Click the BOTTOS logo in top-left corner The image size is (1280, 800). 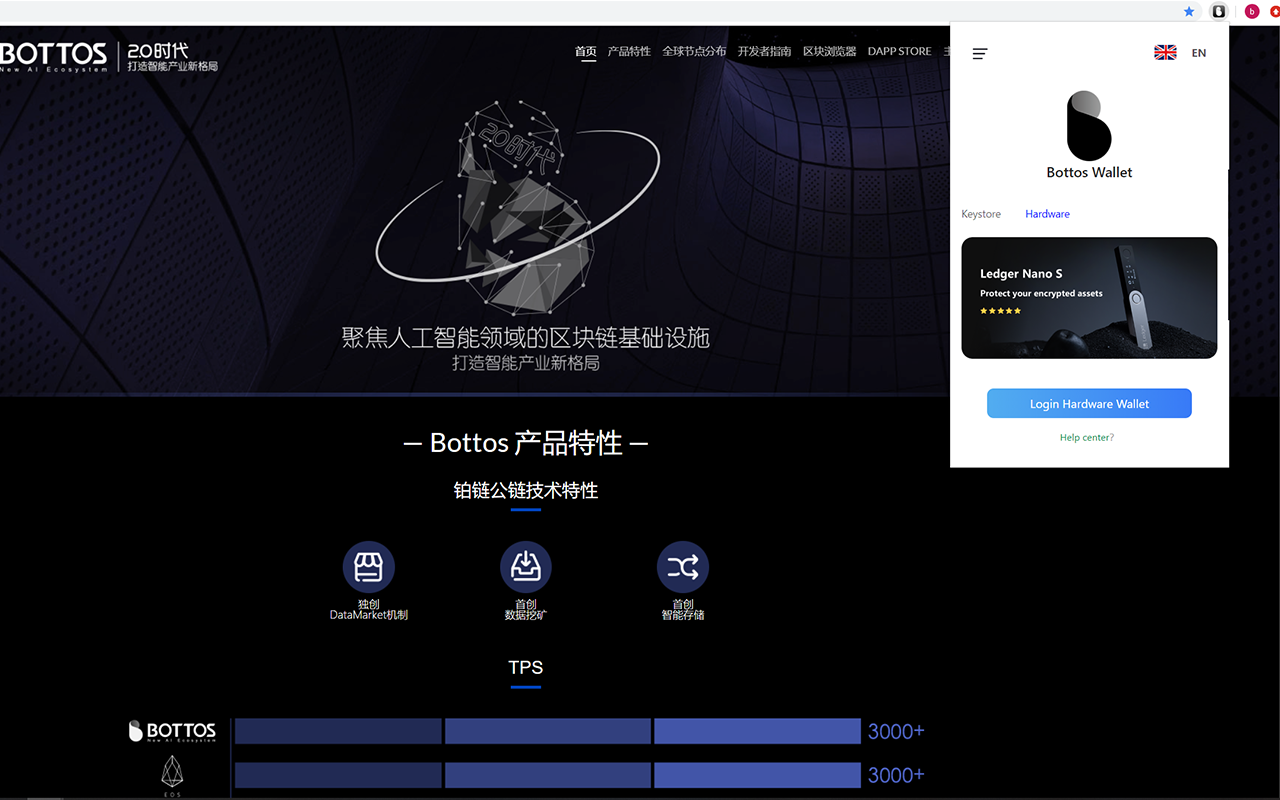point(55,55)
